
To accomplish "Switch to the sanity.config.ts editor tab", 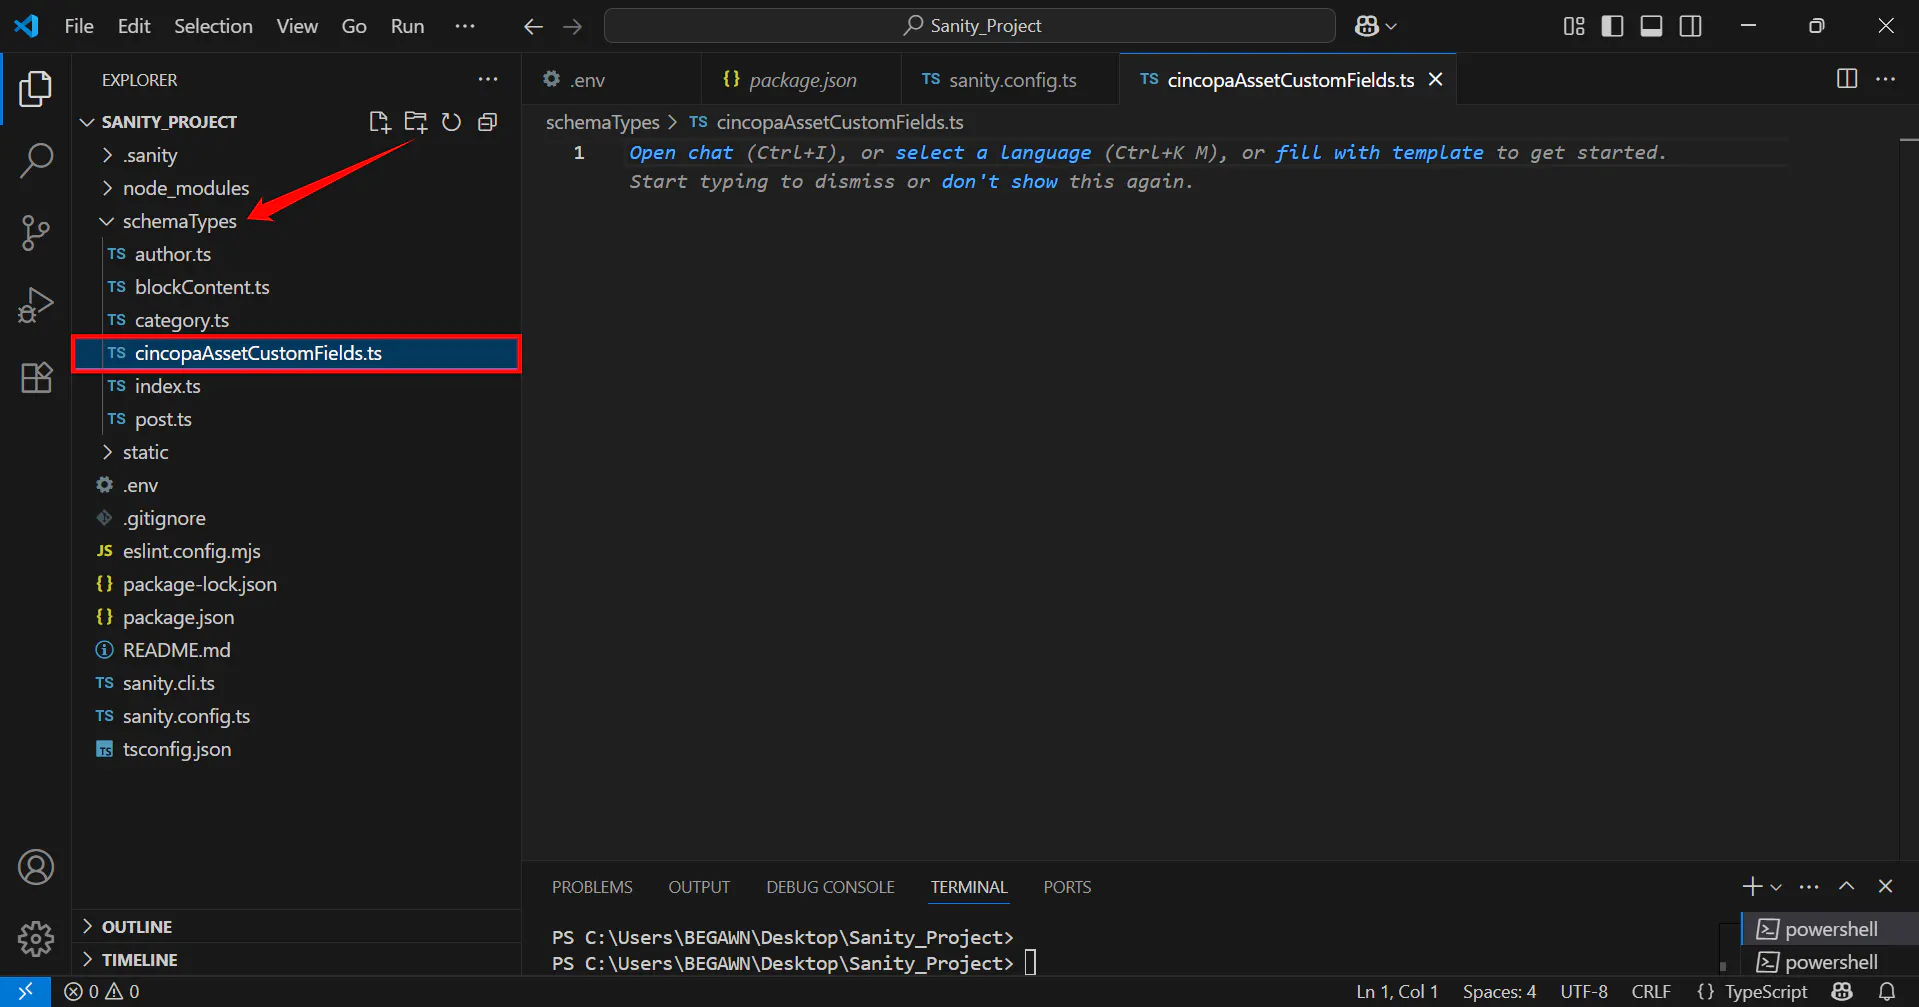I will point(1009,80).
